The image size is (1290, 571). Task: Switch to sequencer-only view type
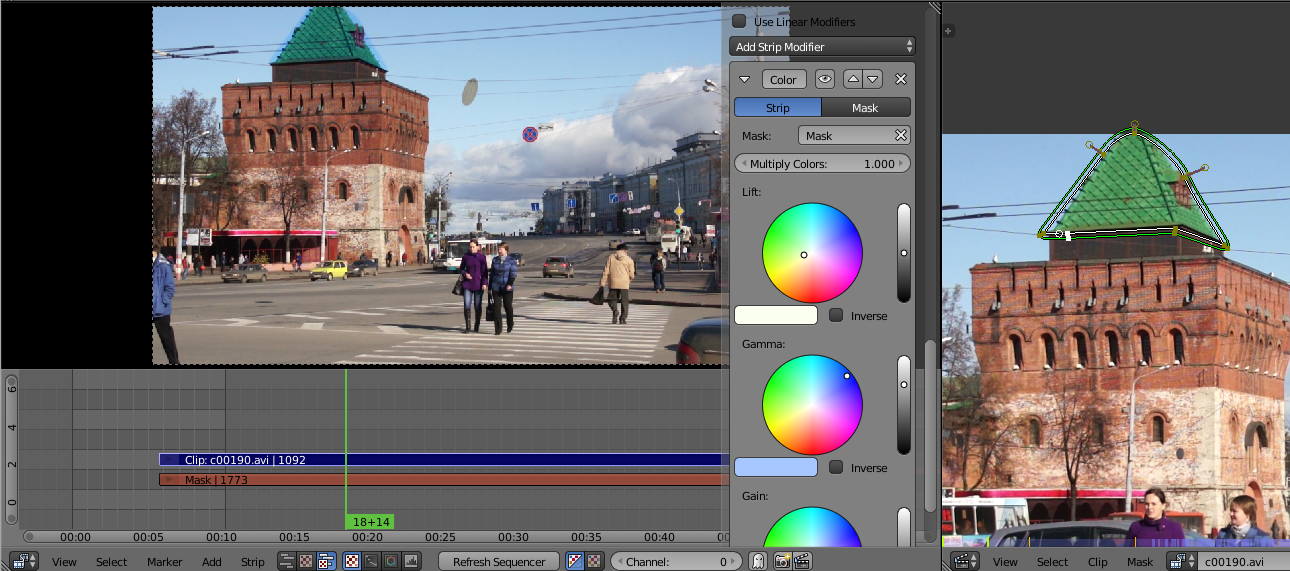[x=286, y=561]
